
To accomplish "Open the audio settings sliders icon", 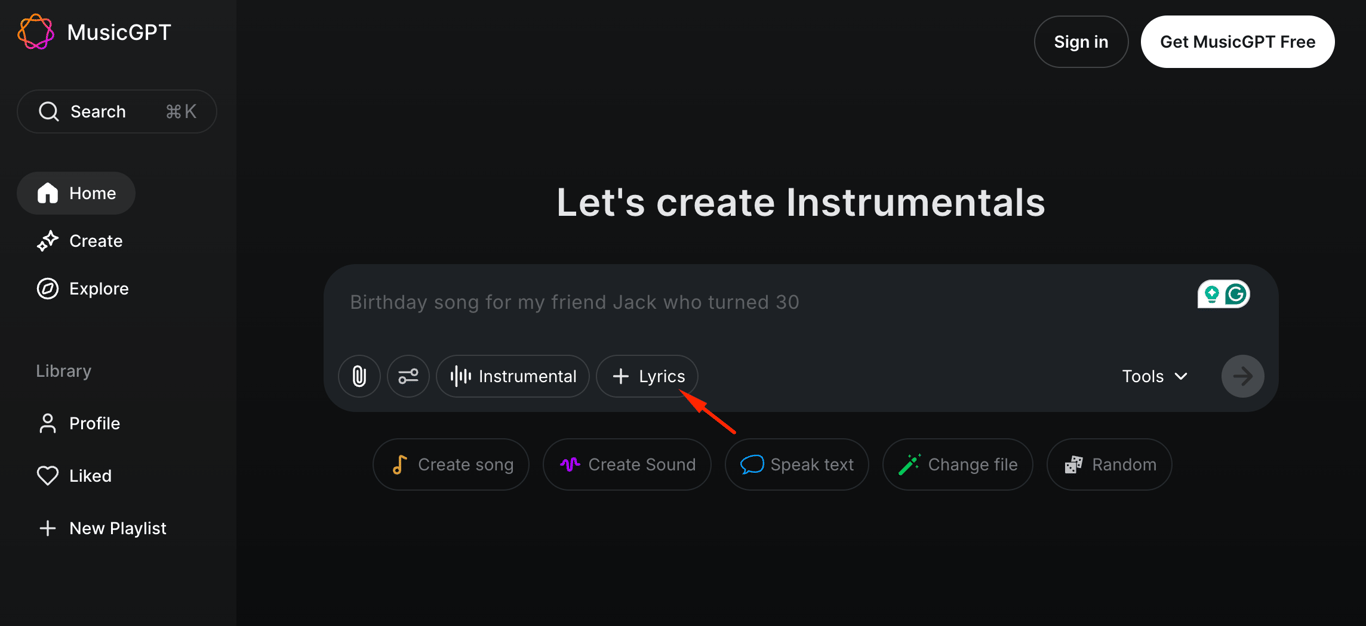I will (408, 376).
